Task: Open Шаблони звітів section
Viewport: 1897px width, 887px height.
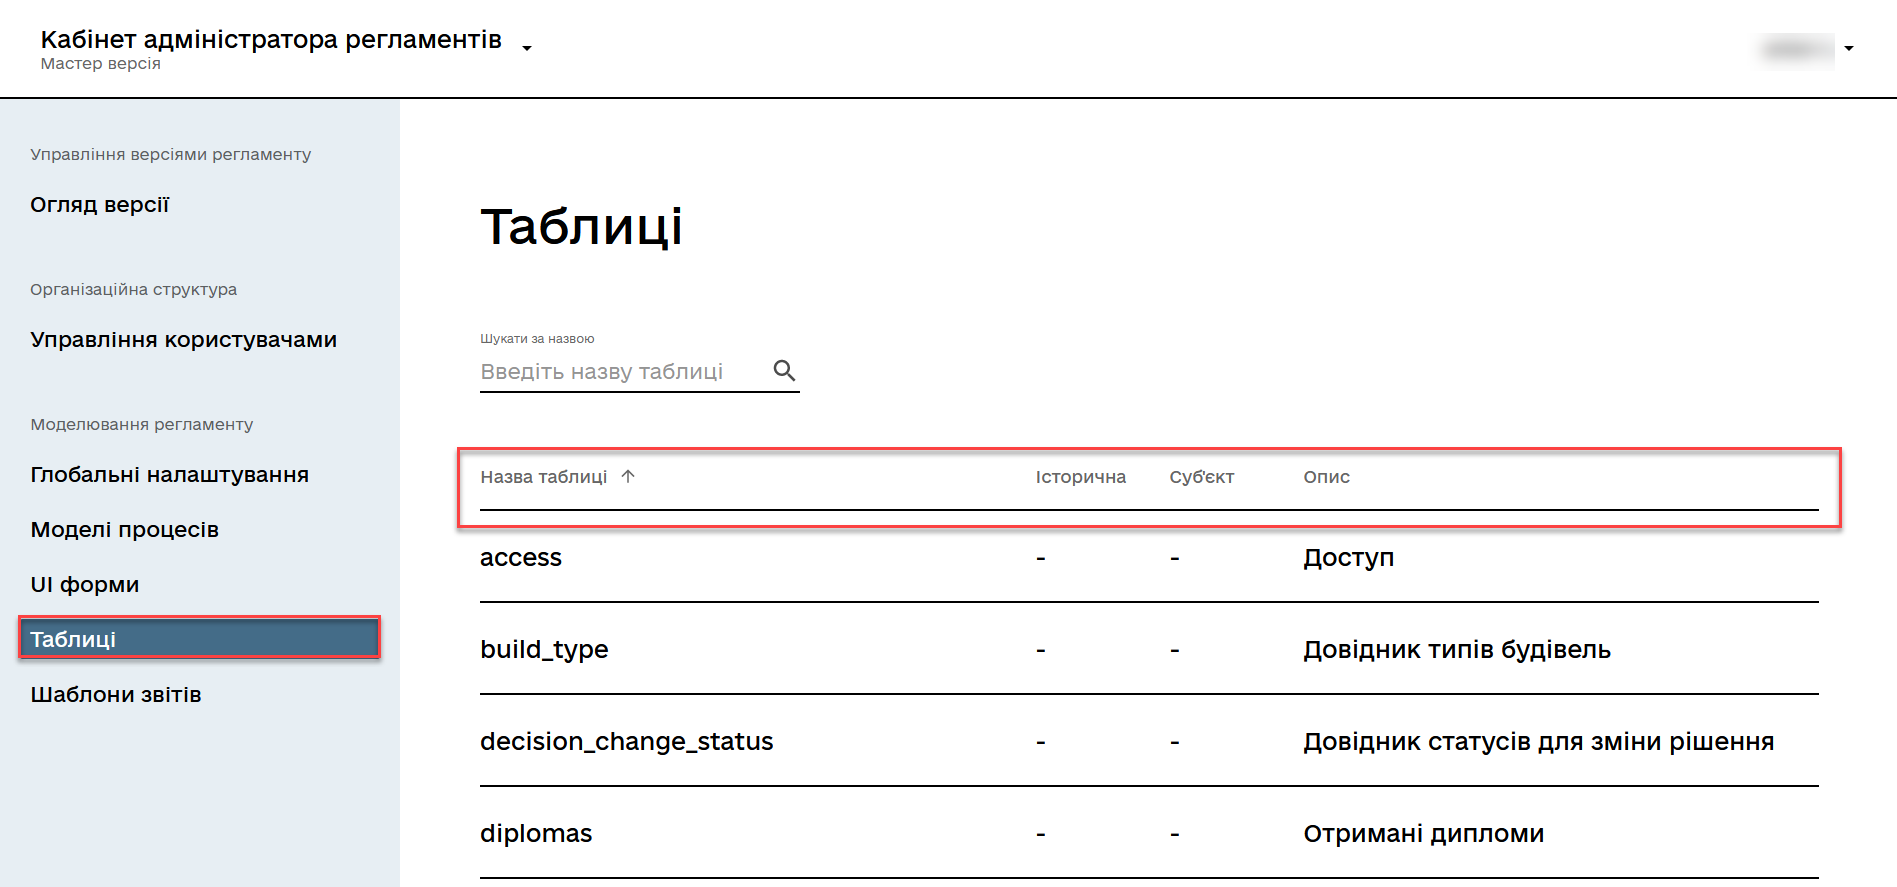Action: [x=116, y=694]
